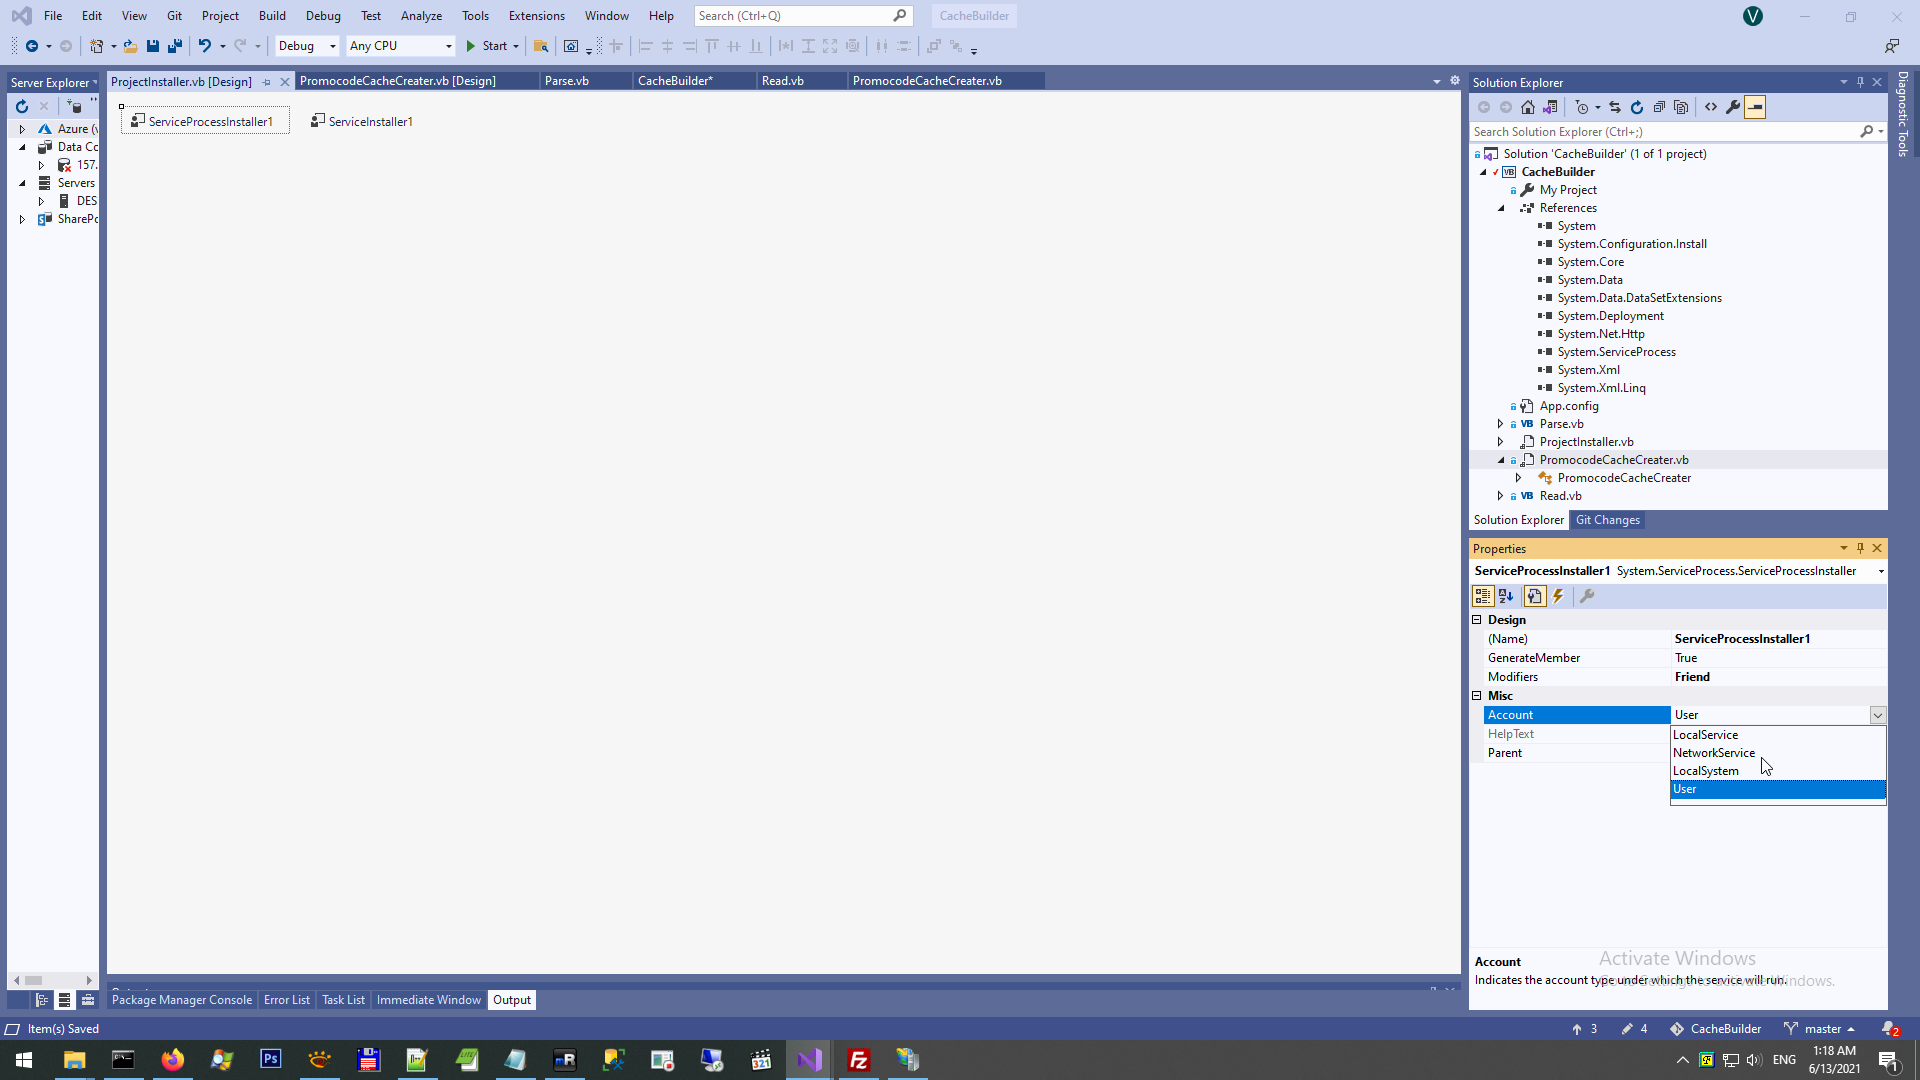Toggle Categorized view in Properties panel
This screenshot has width=1920, height=1080.
(x=1482, y=597)
